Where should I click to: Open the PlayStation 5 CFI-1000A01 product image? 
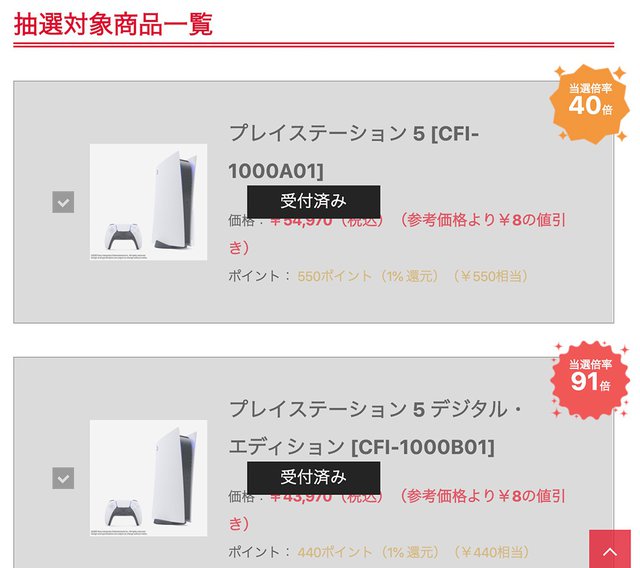148,202
